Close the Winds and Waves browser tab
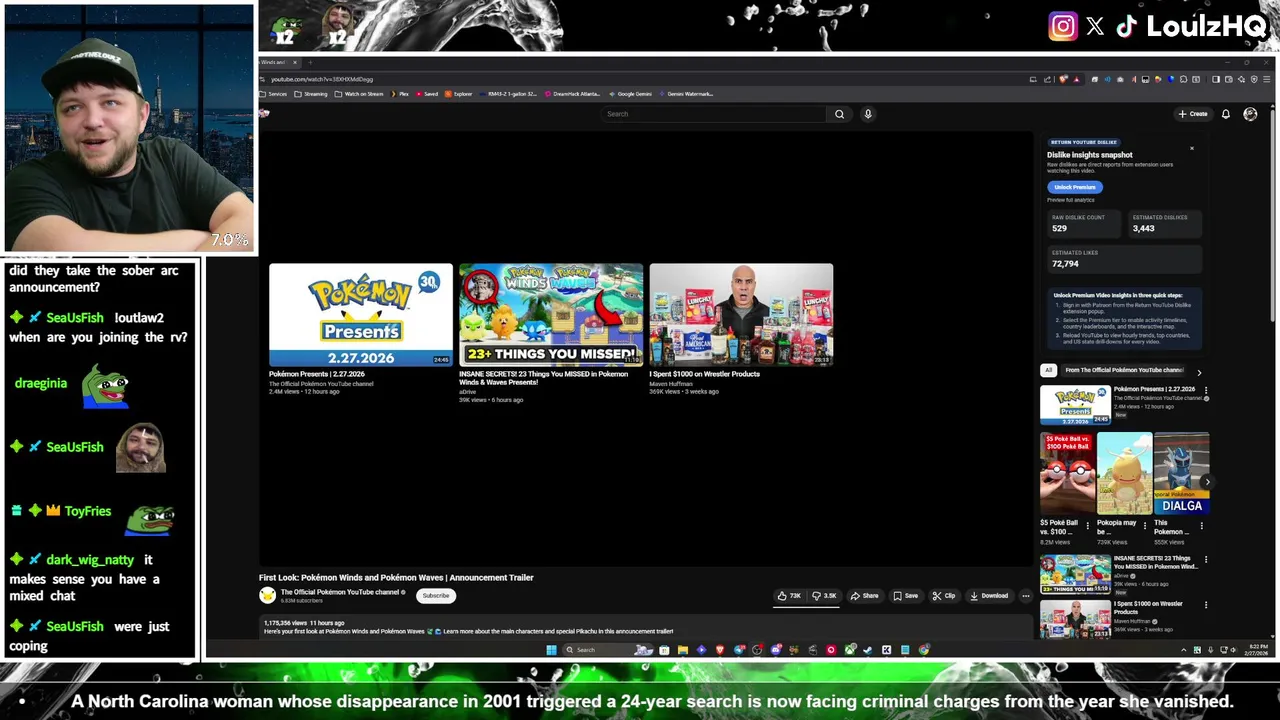The image size is (1280, 720). coord(295,62)
